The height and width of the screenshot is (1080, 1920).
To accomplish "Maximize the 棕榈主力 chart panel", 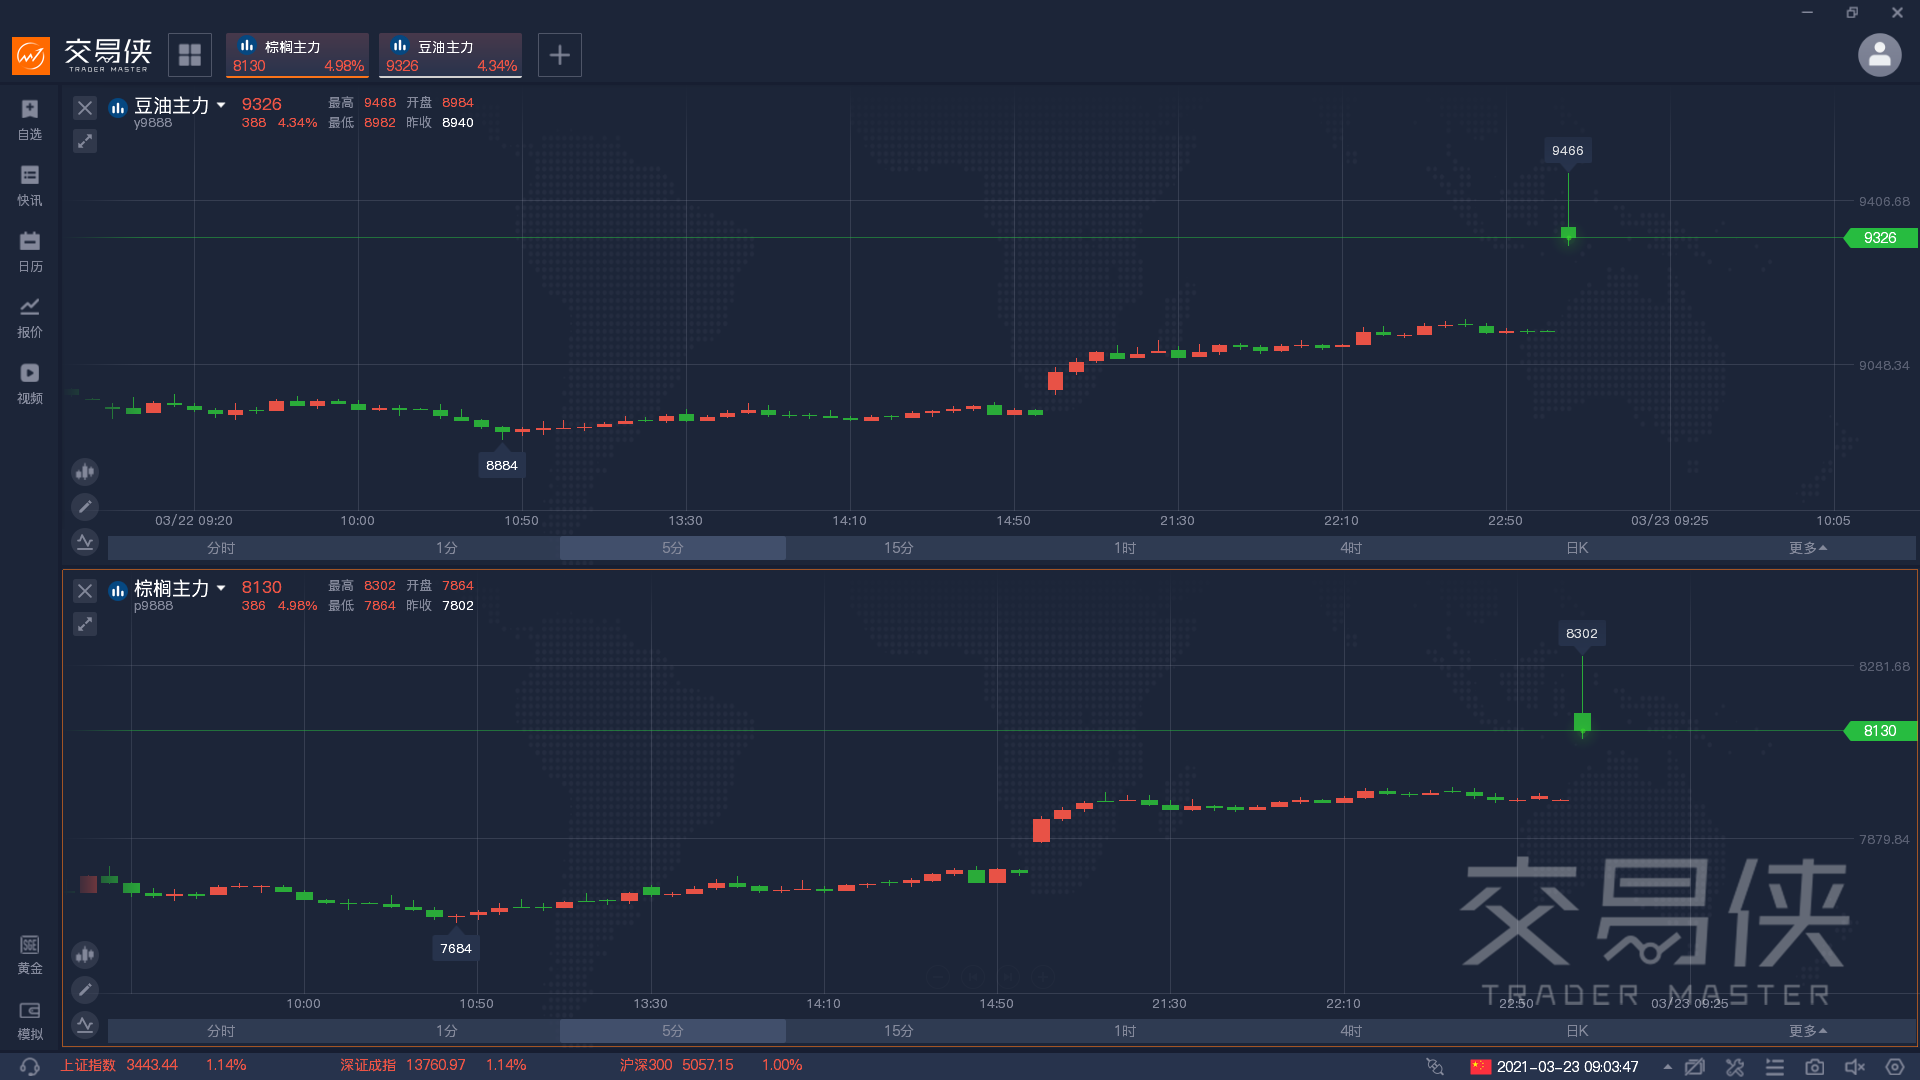I will pyautogui.click(x=85, y=624).
